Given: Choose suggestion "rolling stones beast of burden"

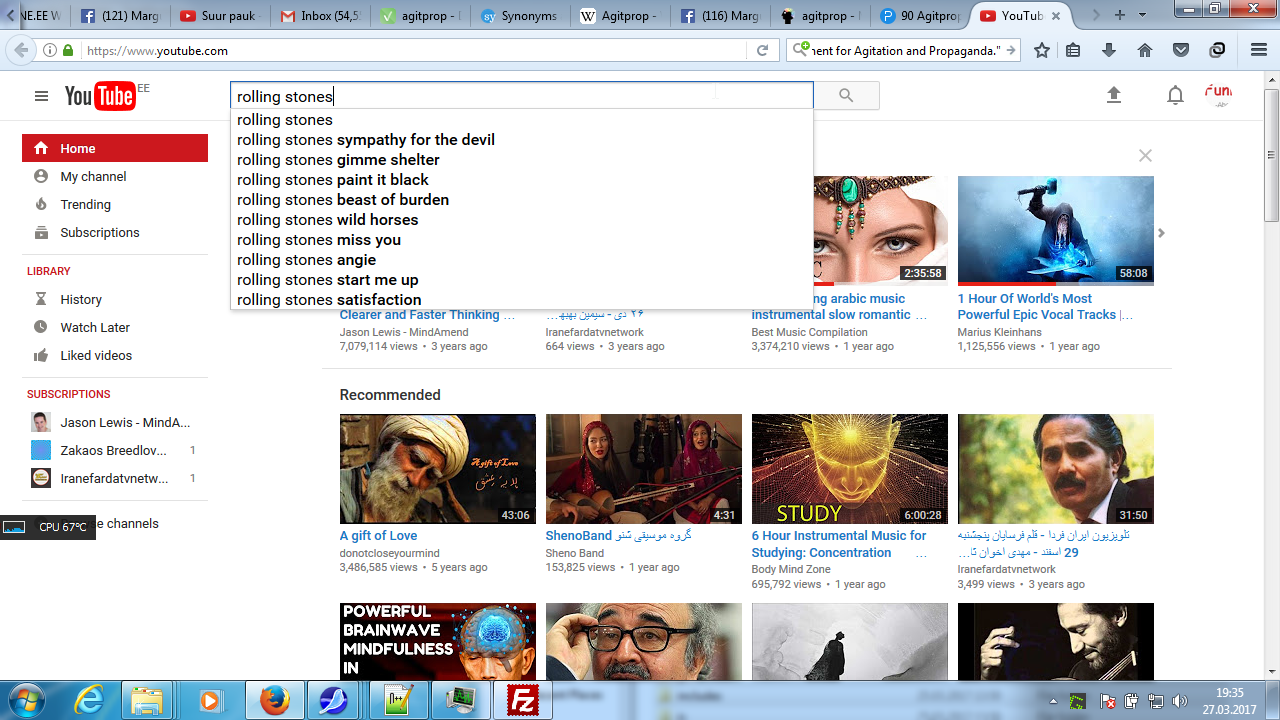Looking at the screenshot, I should pyautogui.click(x=522, y=200).
